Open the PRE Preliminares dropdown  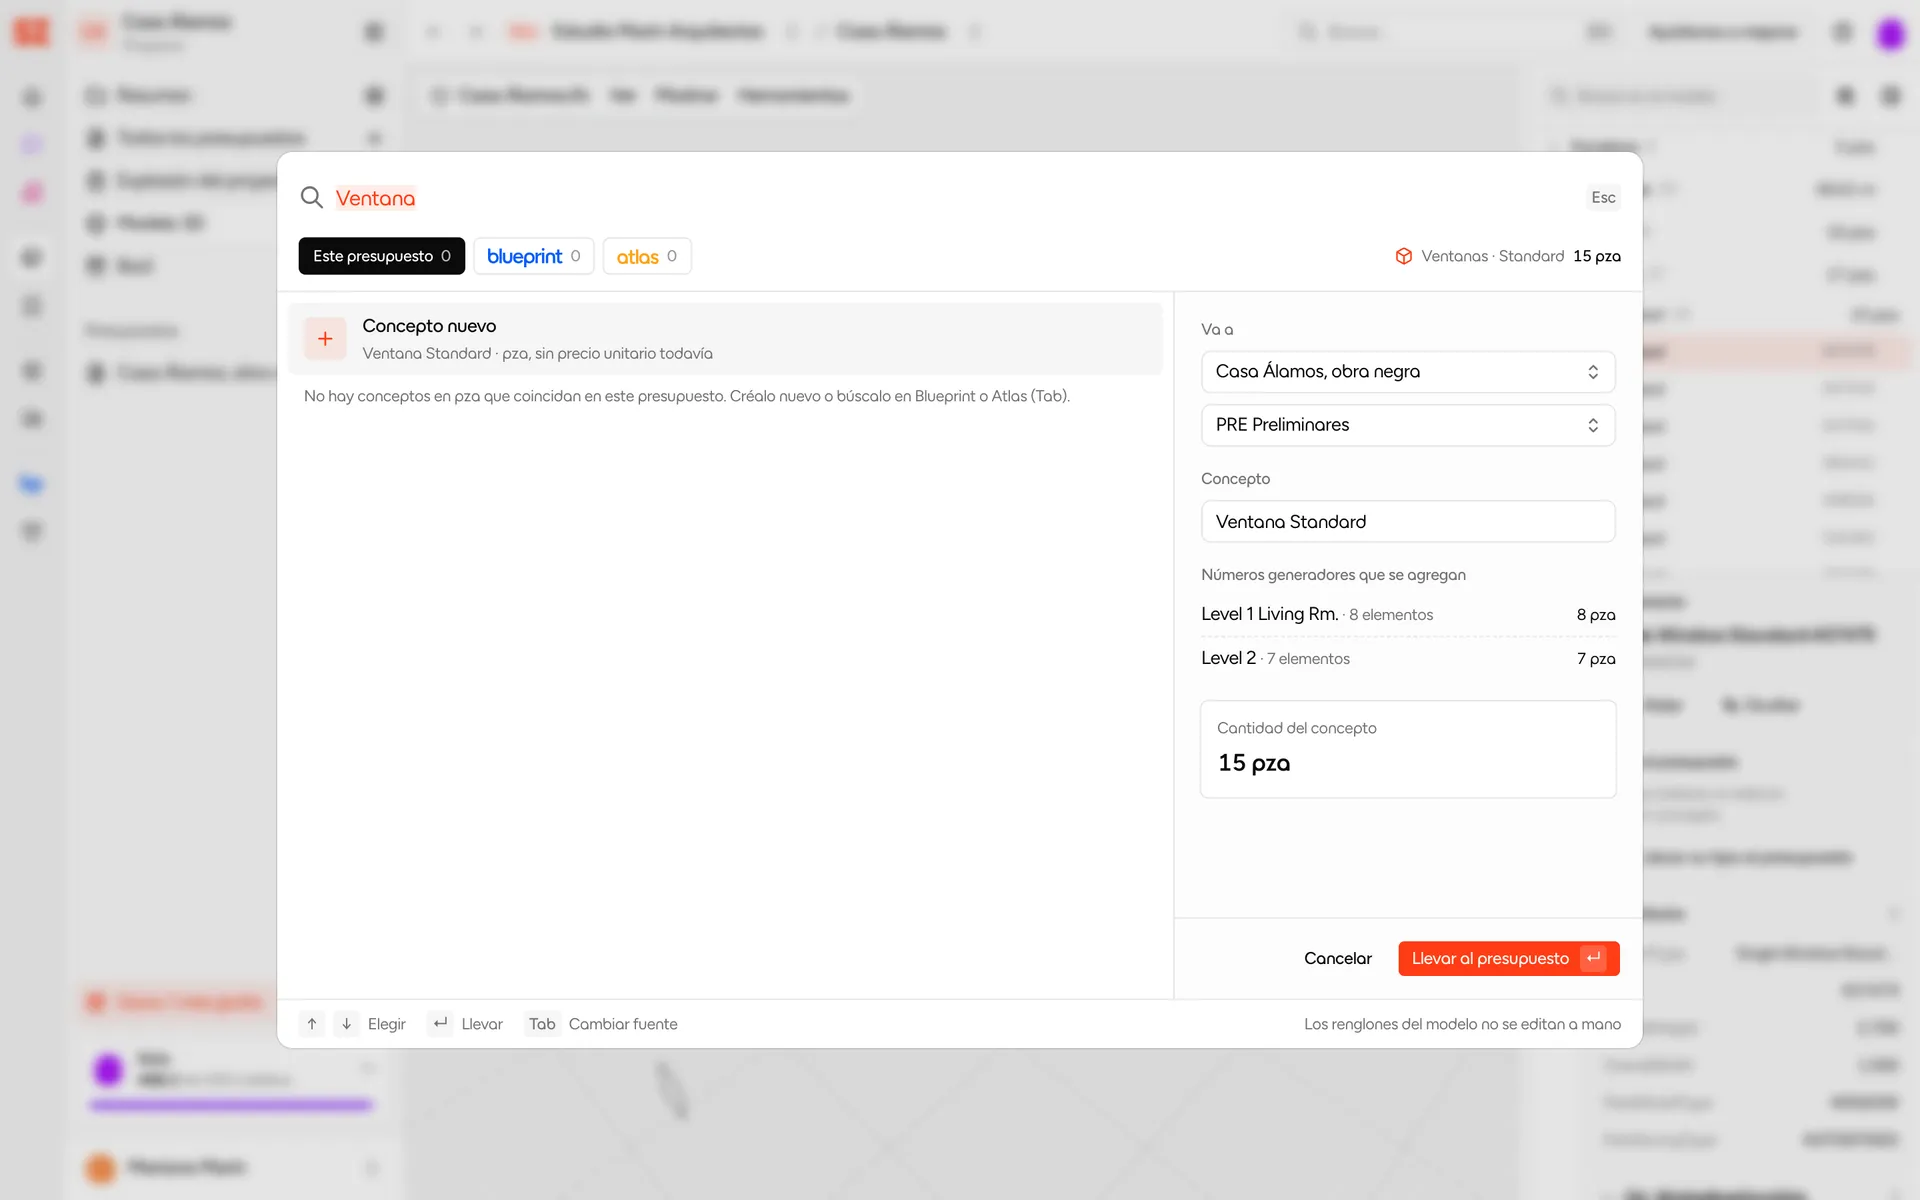(1408, 425)
